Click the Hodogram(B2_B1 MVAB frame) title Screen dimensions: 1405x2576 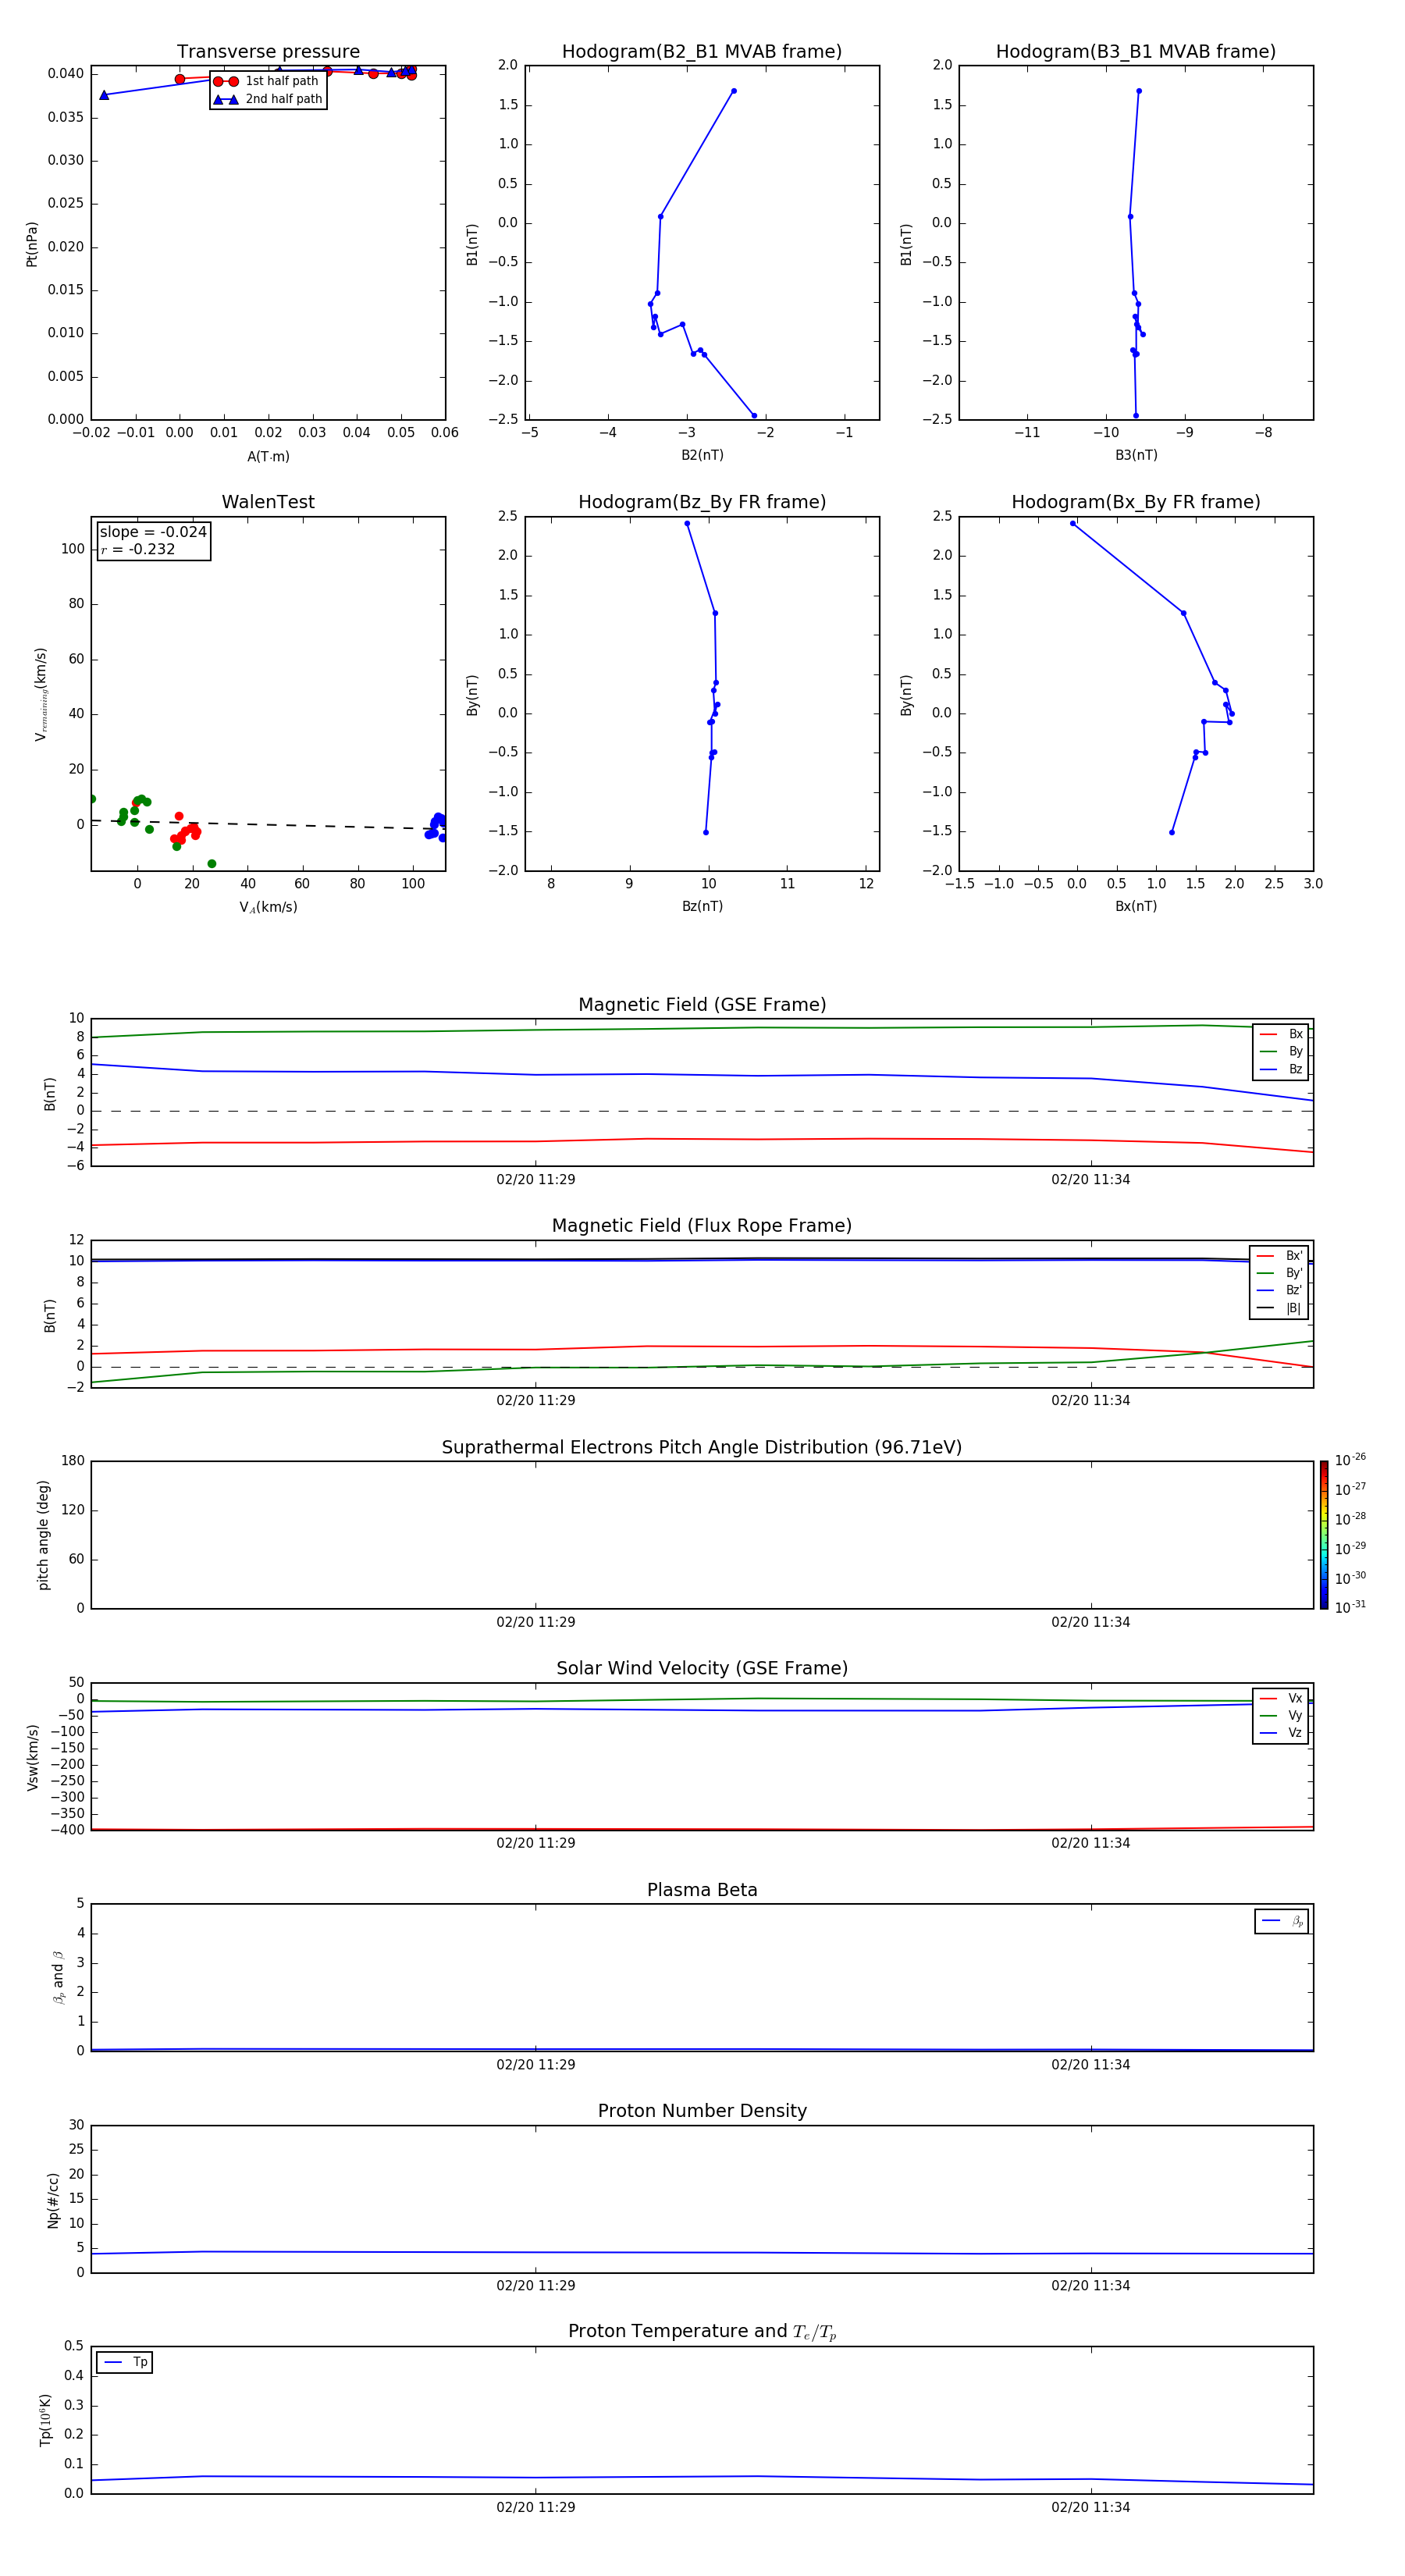pyautogui.click(x=701, y=52)
